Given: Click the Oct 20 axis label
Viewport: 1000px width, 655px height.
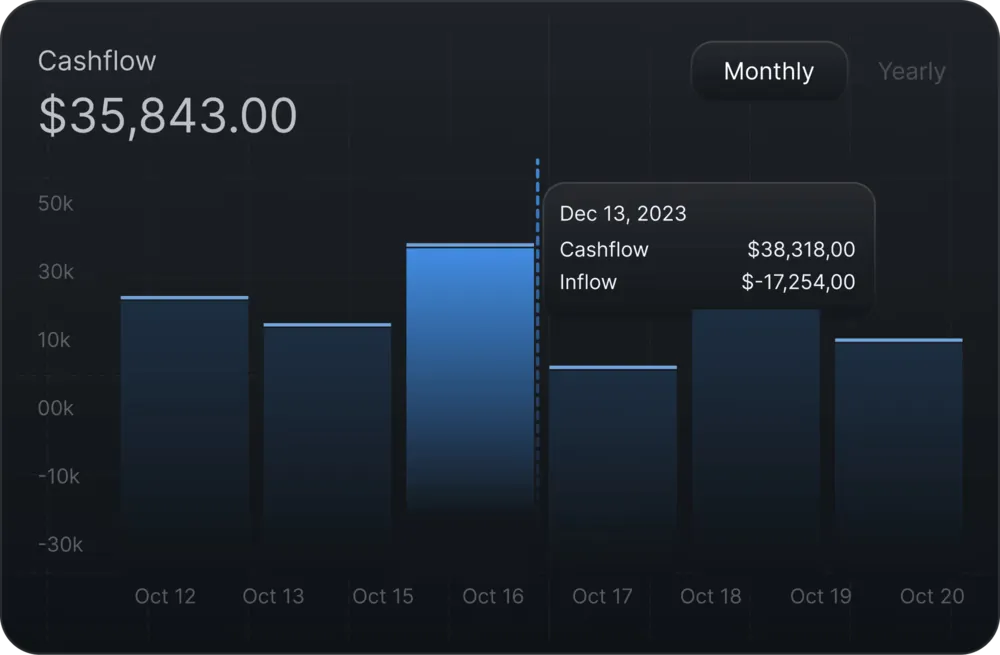Looking at the screenshot, I should tap(932, 596).
